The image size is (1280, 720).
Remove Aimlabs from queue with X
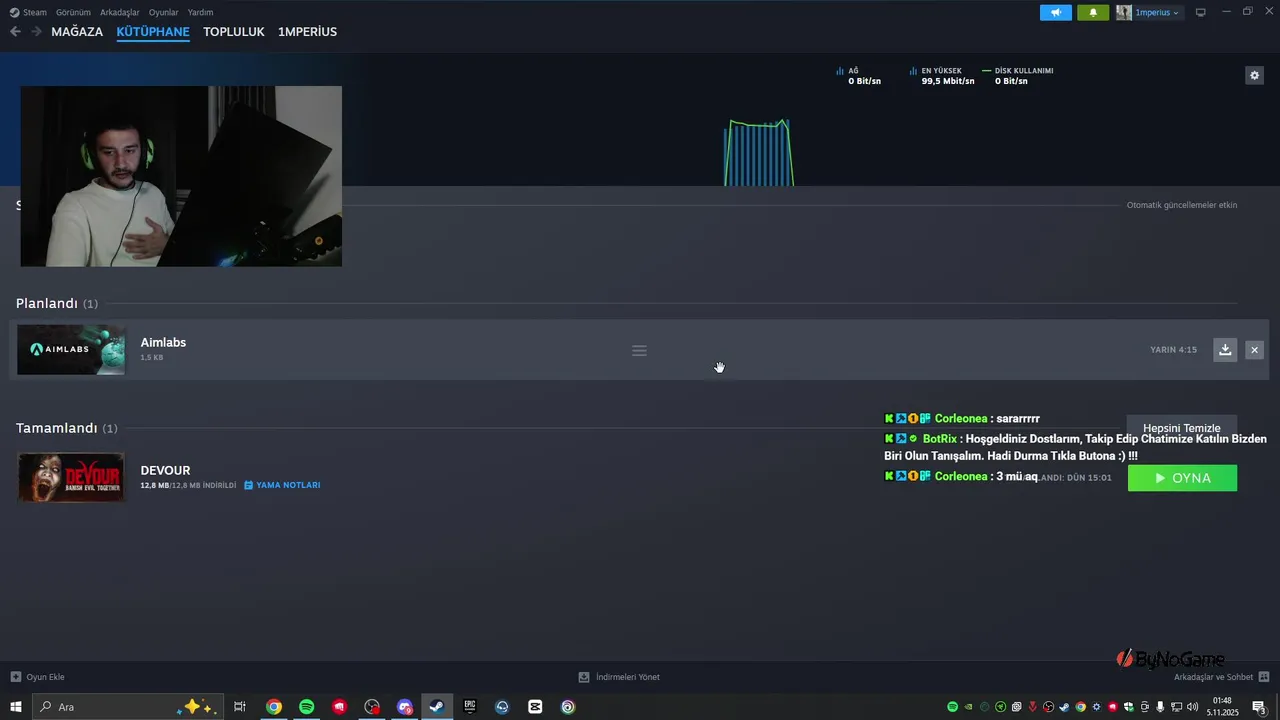click(1254, 350)
